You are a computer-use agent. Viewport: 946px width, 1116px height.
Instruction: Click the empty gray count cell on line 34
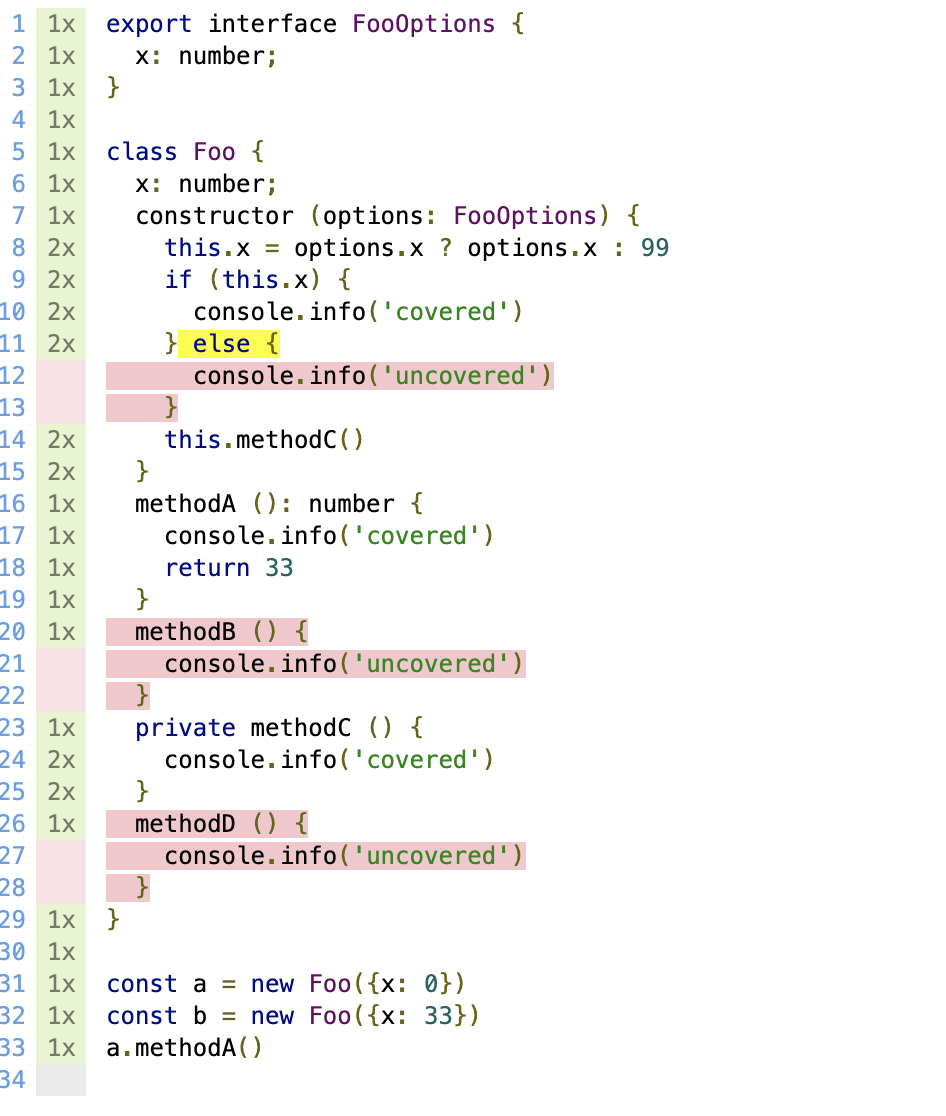[61, 1080]
